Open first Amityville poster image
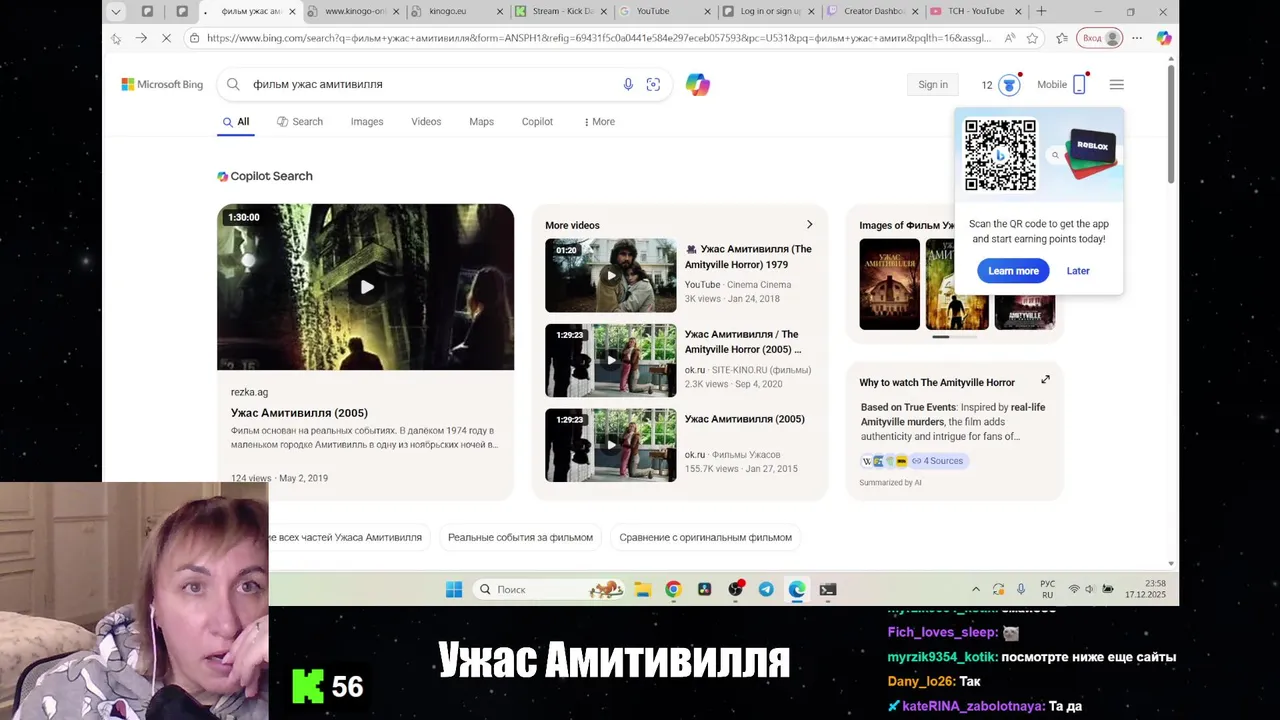The height and width of the screenshot is (720, 1280). pos(890,284)
